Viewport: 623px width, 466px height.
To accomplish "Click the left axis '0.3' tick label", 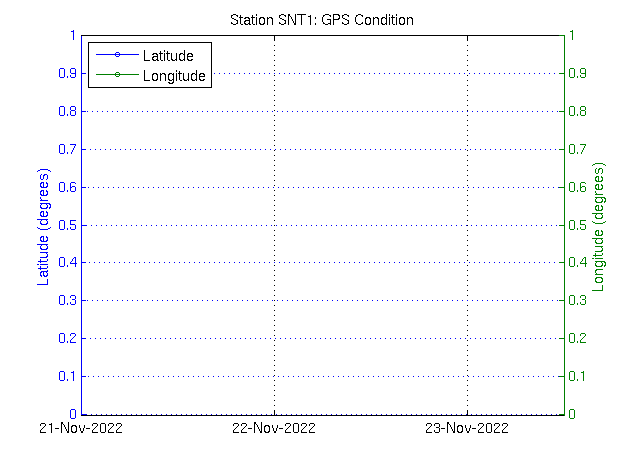I will point(68,300).
